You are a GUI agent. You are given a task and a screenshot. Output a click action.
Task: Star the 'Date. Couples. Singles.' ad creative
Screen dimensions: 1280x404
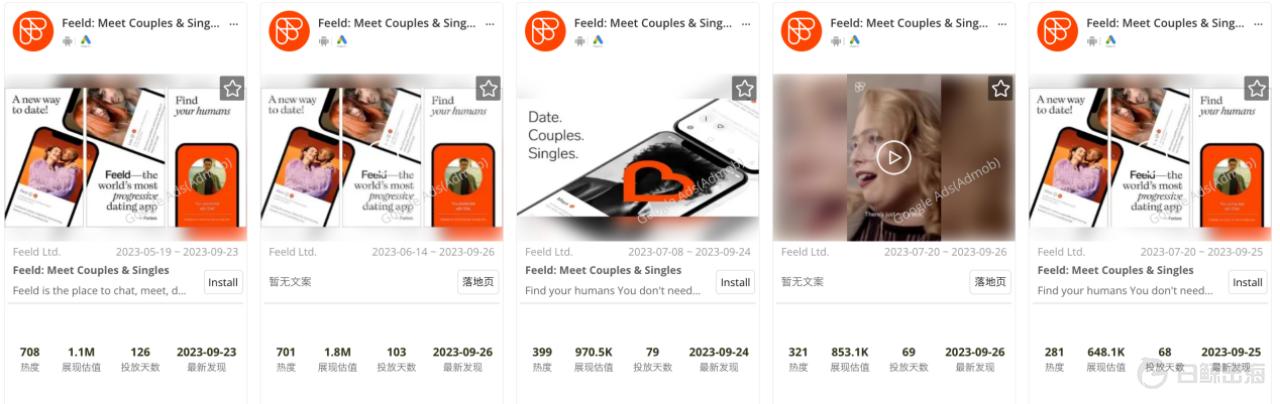point(744,89)
